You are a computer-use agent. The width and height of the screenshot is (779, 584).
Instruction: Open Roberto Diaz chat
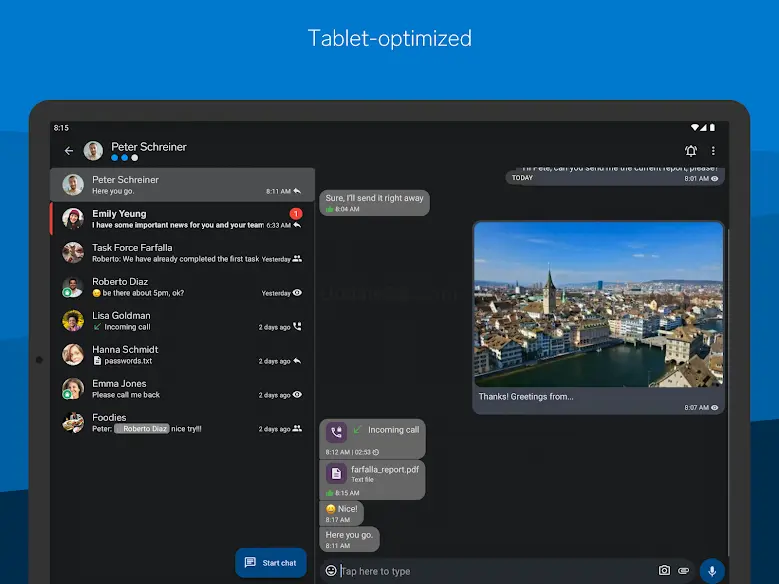182,287
